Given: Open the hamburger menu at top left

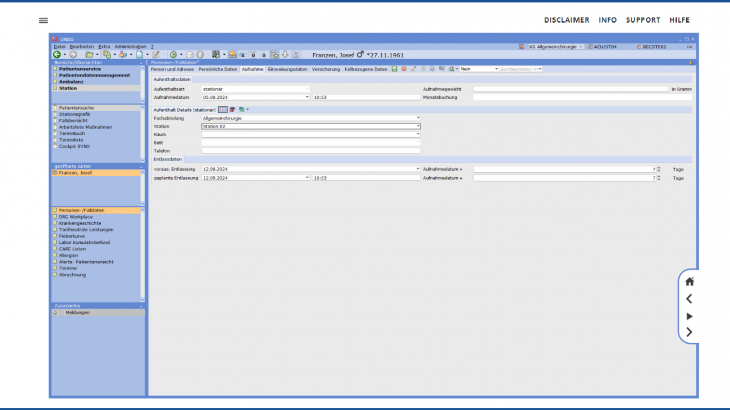Looking at the screenshot, I should point(43,20).
